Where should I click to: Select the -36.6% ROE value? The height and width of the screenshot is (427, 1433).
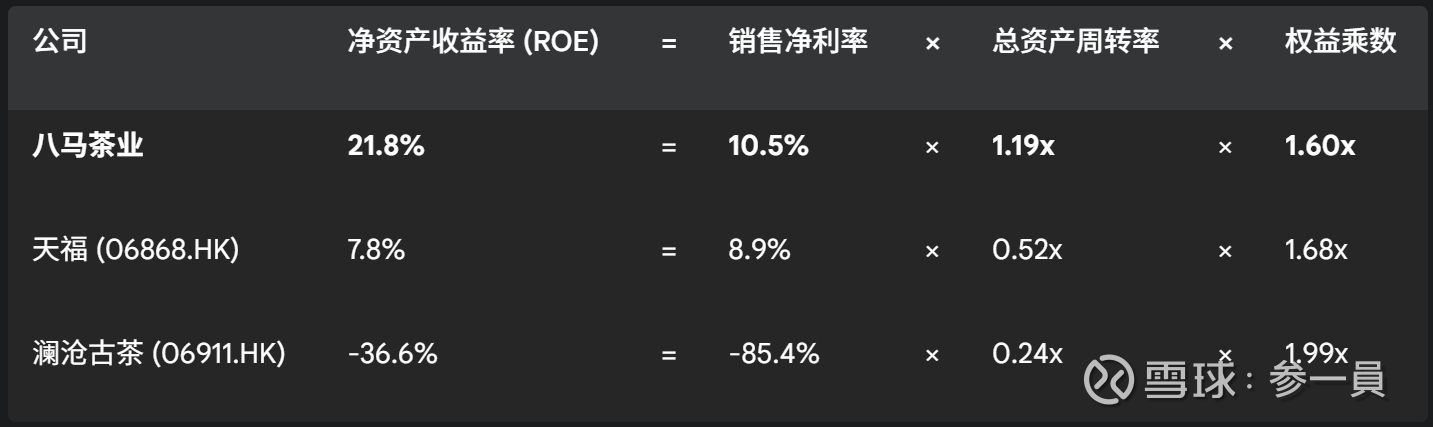(392, 354)
